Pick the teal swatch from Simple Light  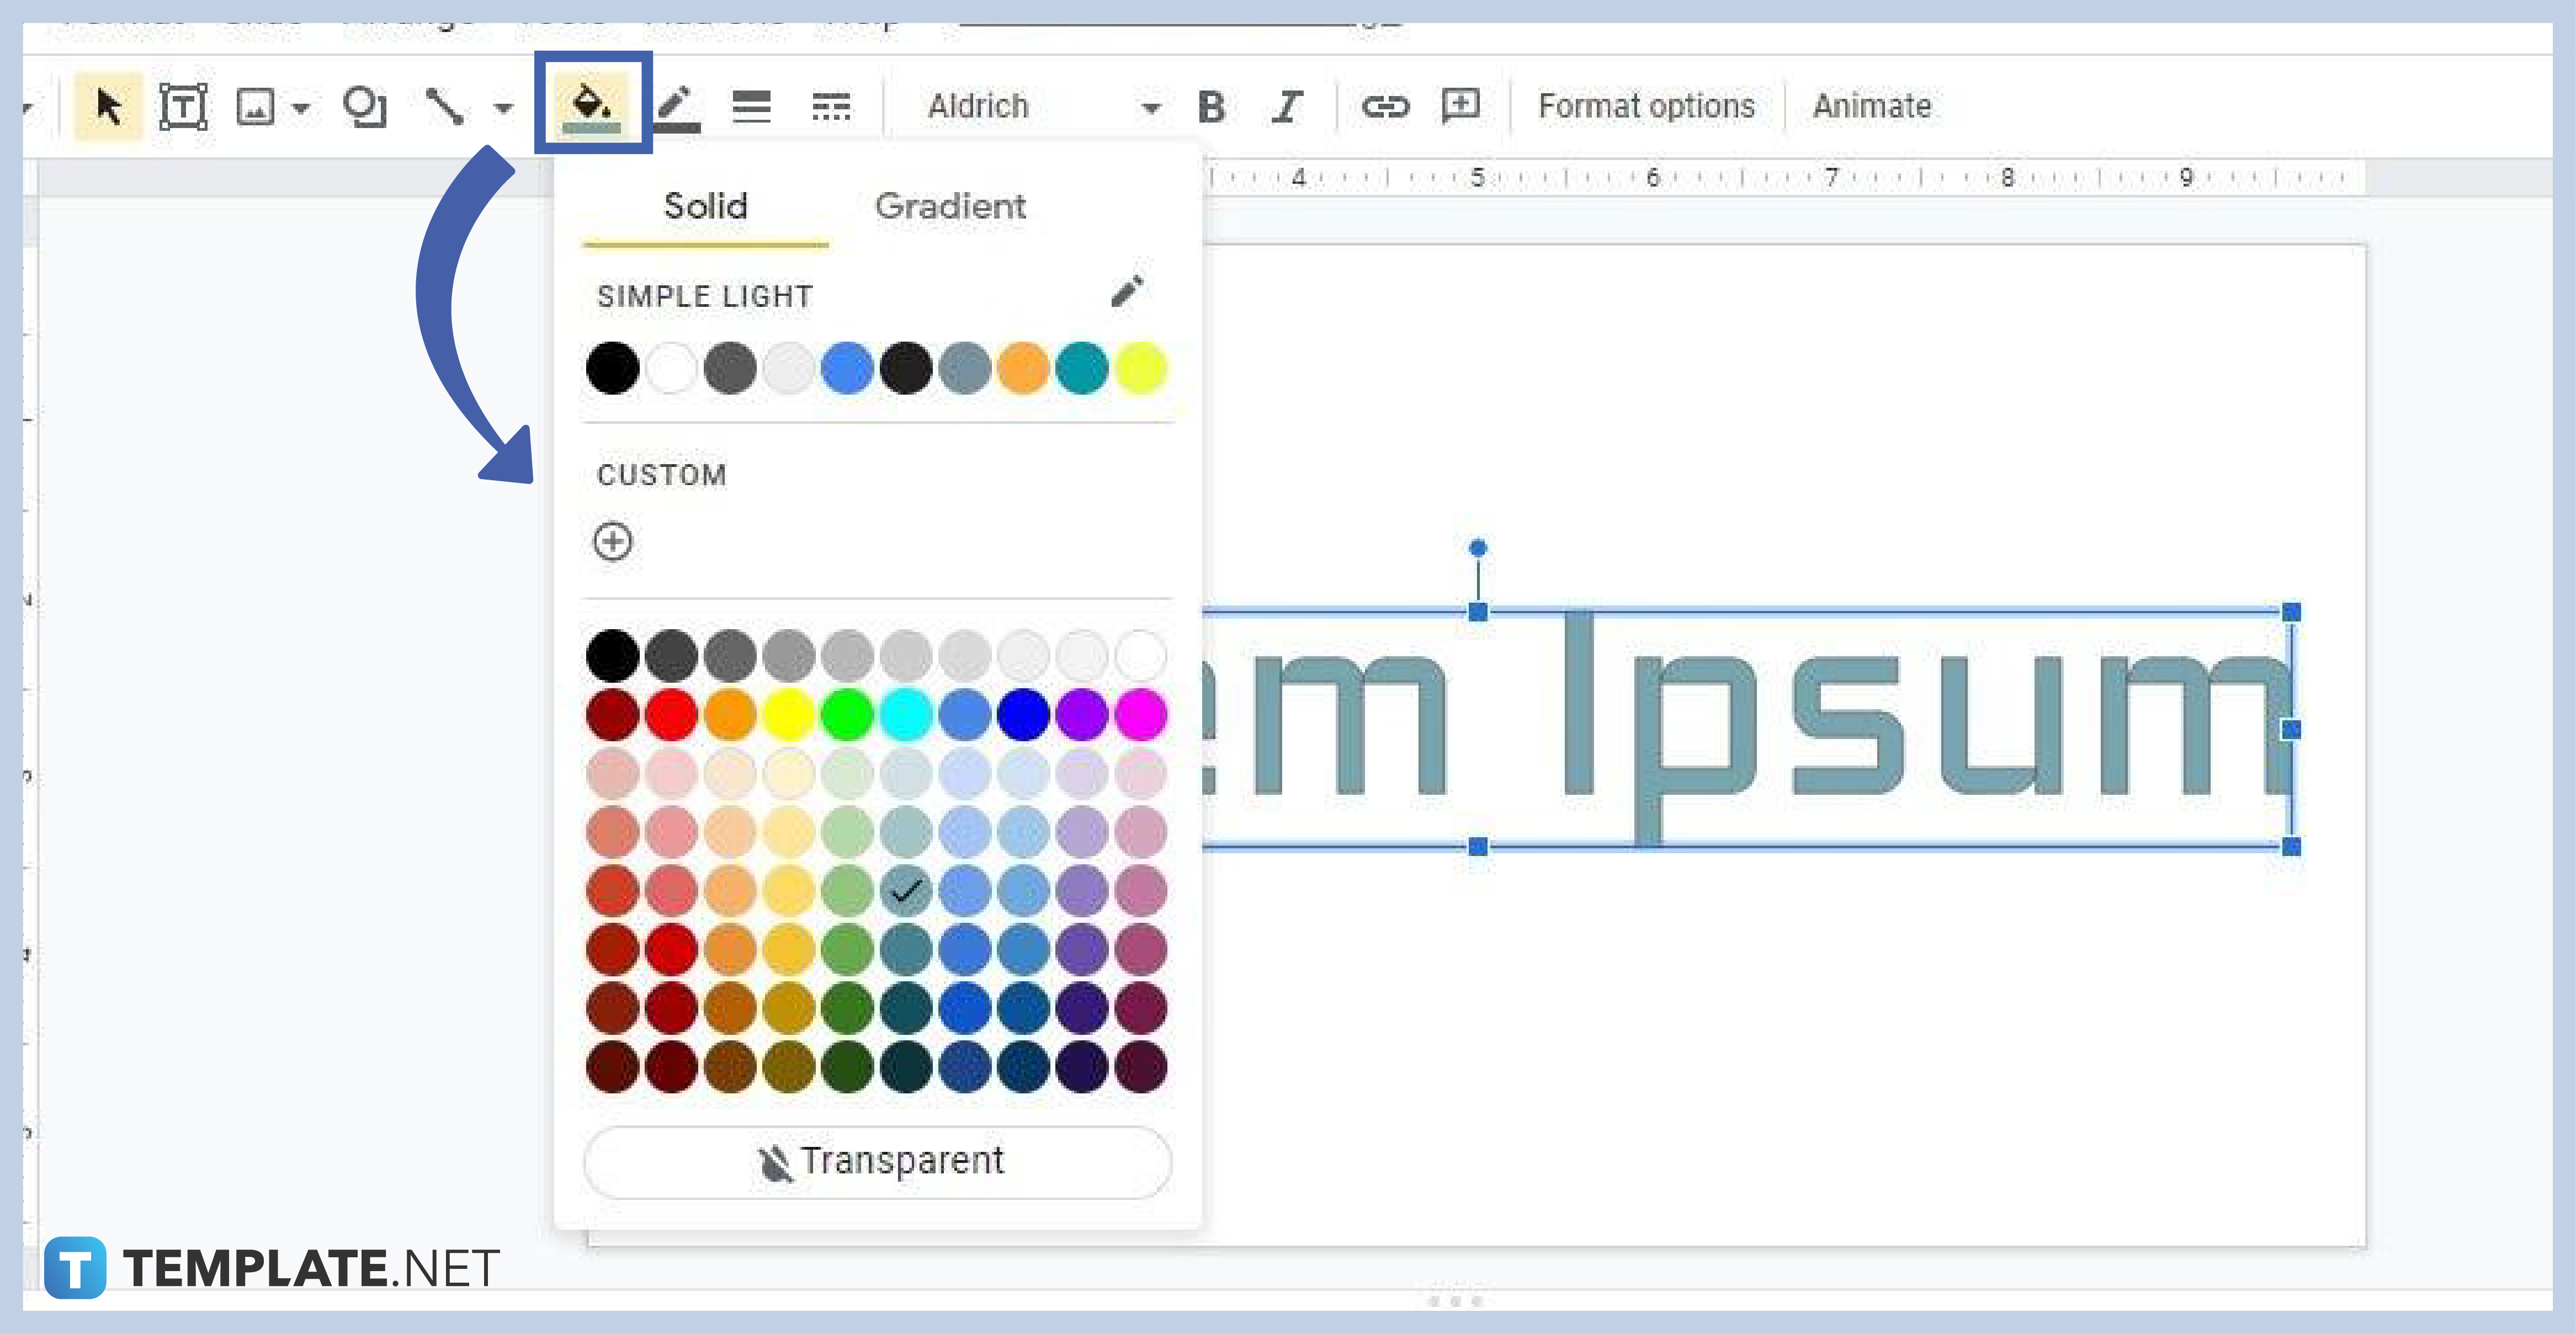pyautogui.click(x=1081, y=368)
